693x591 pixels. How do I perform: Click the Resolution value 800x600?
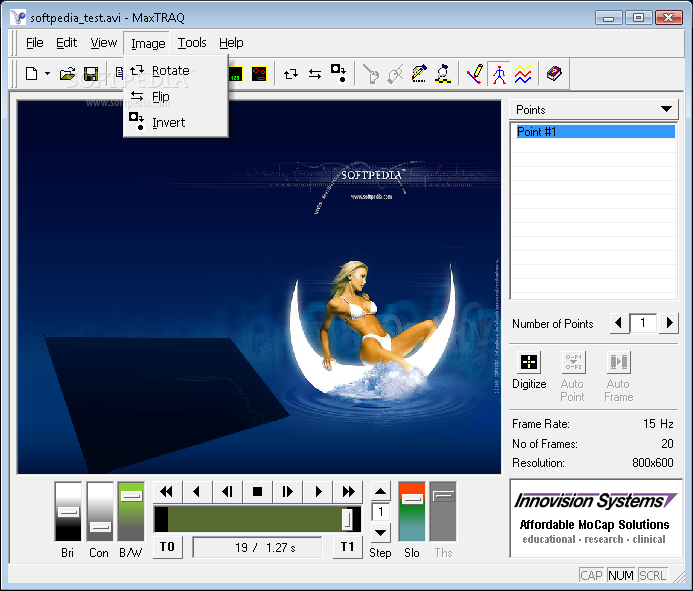(x=652, y=463)
